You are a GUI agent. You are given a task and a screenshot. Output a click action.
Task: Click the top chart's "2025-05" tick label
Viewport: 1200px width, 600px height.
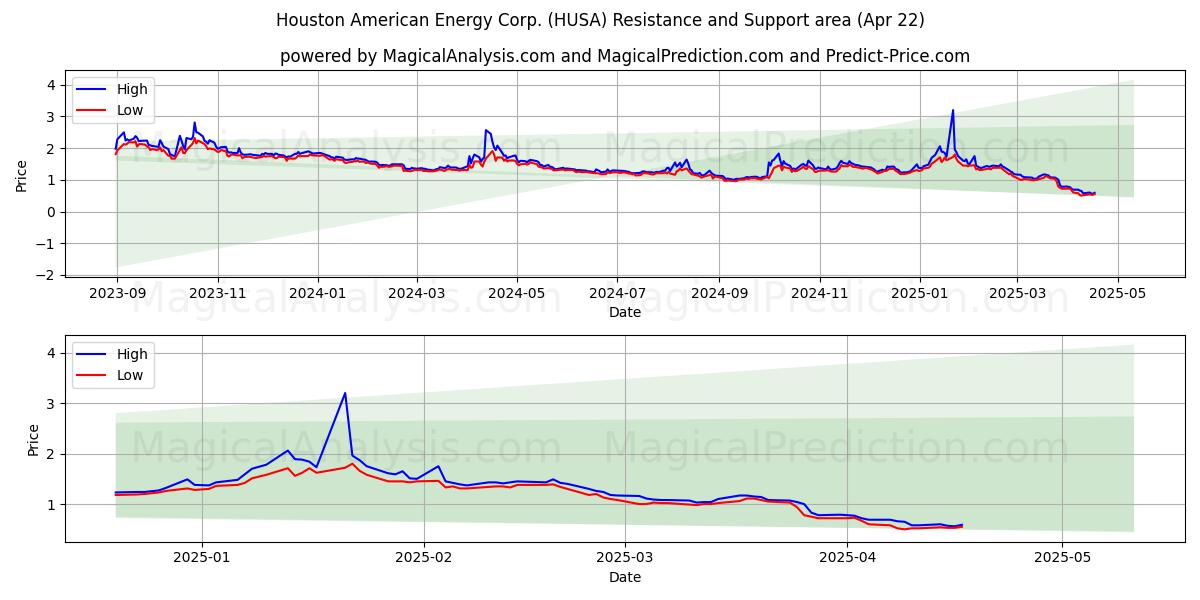[x=1117, y=293]
